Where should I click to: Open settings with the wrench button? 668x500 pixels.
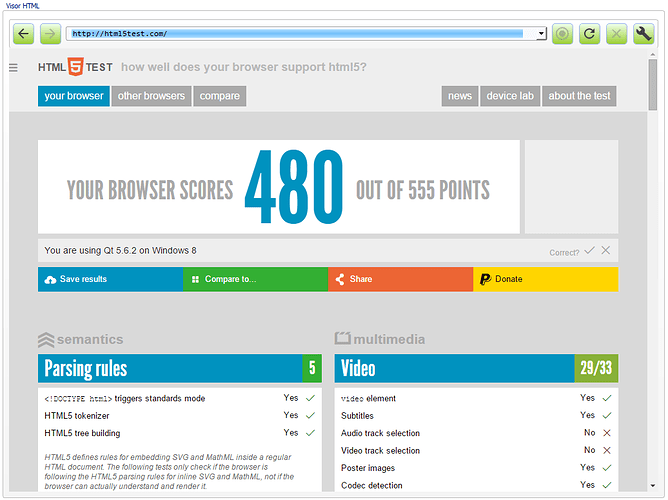(x=643, y=34)
